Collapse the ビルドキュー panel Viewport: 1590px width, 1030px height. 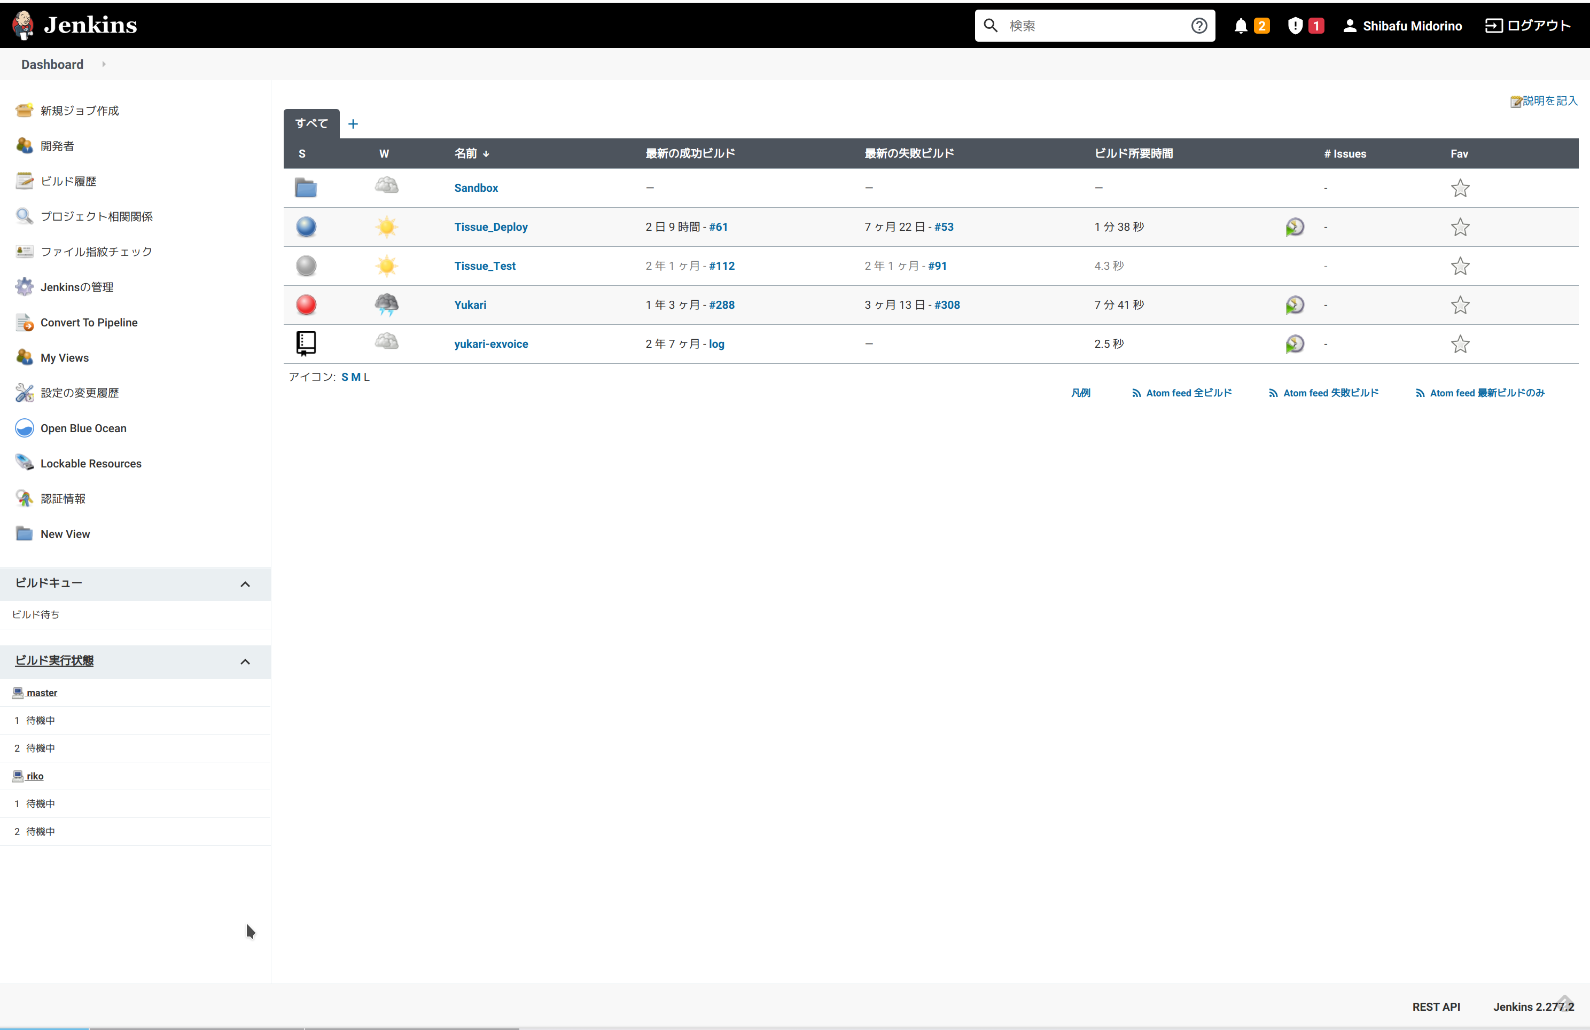pos(245,584)
